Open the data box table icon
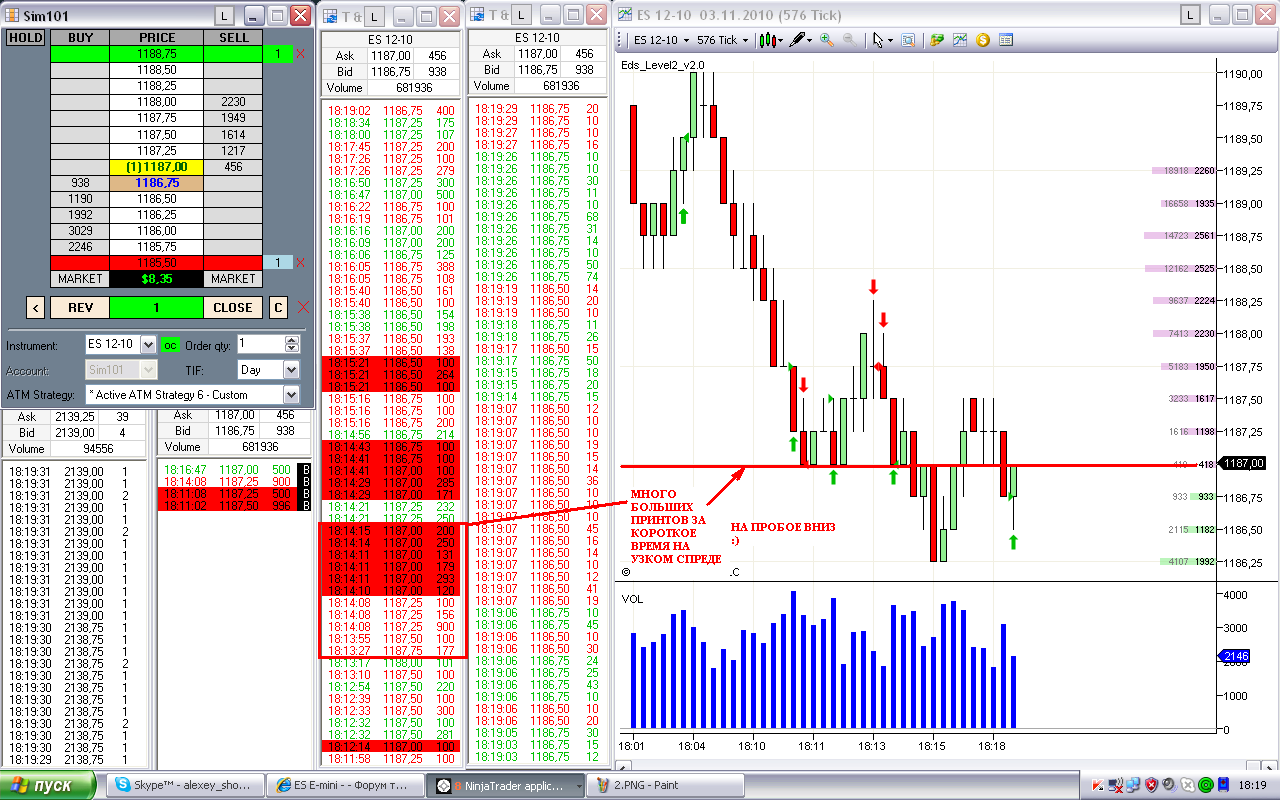Screen dimensions: 1280x802 point(1005,40)
